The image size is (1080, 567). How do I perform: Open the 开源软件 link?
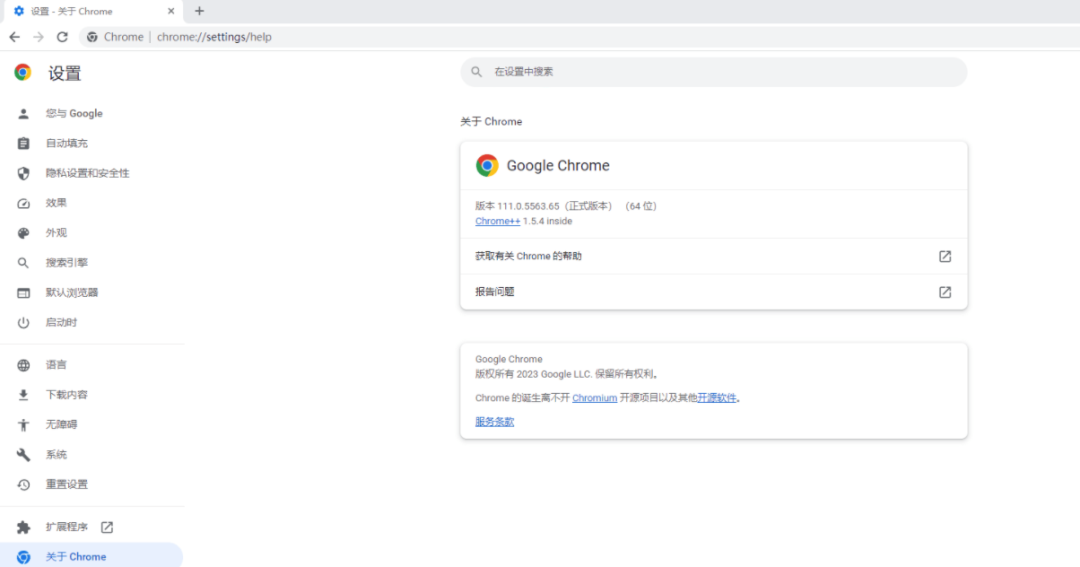click(716, 398)
